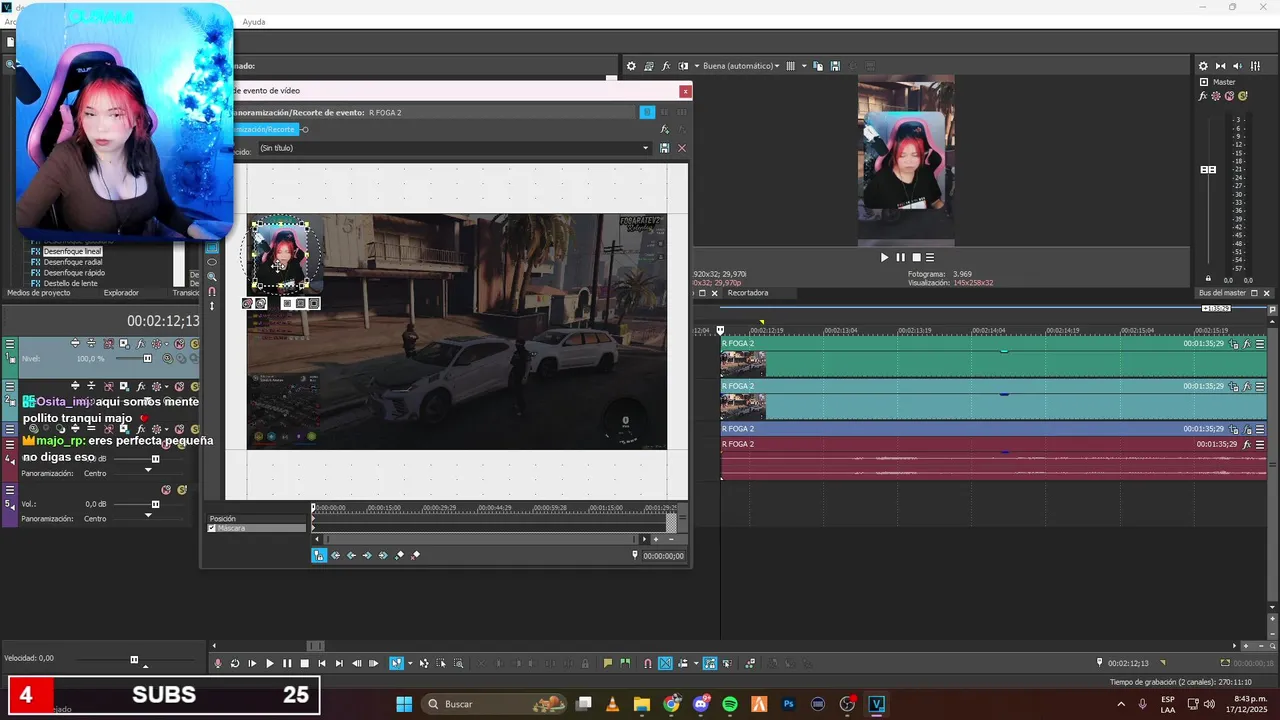Switch to the Explorador tab

(x=121, y=293)
